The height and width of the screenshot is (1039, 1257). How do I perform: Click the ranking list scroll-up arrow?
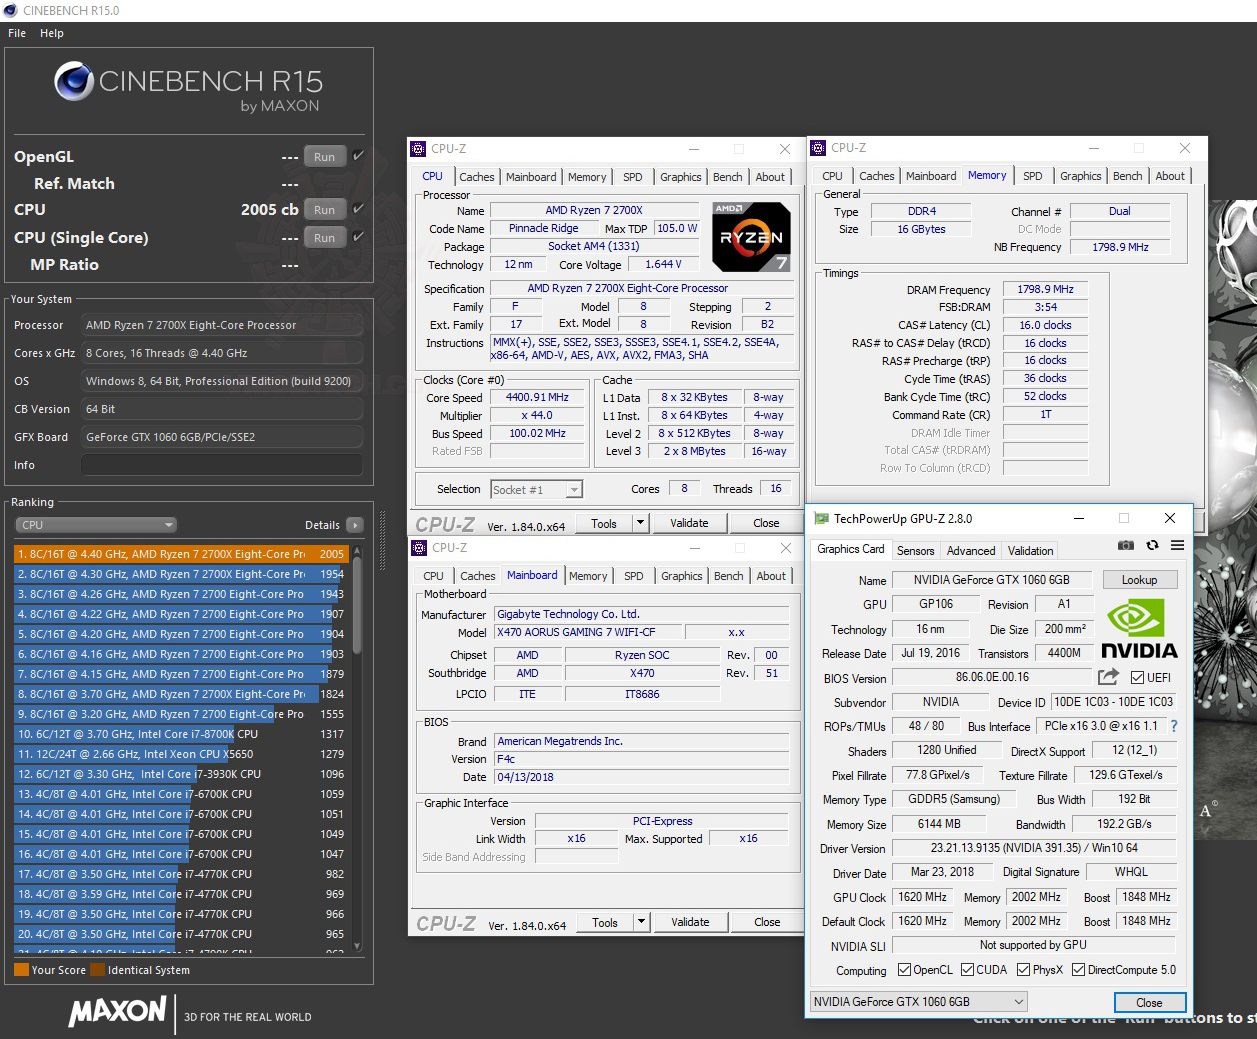[x=357, y=551]
